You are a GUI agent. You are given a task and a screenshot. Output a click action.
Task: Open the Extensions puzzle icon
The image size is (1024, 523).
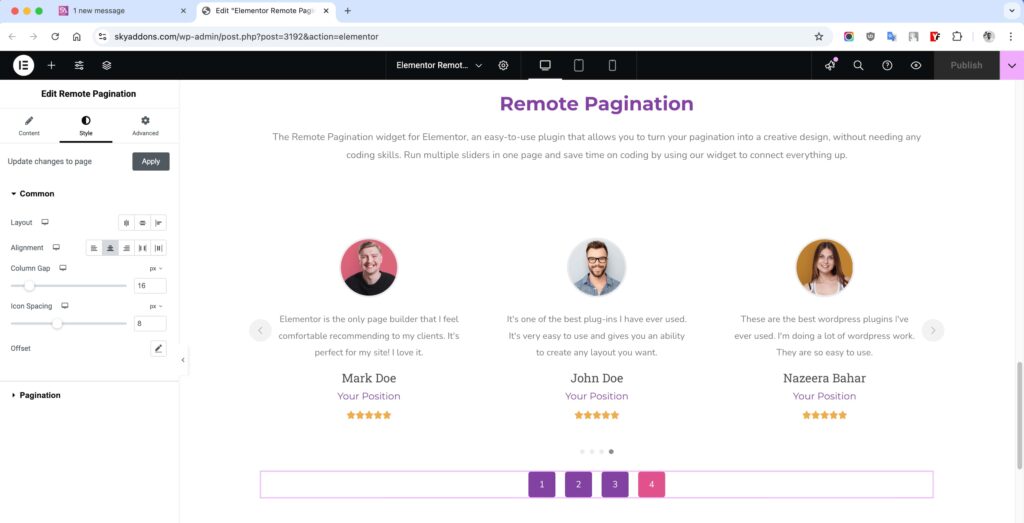[957, 37]
